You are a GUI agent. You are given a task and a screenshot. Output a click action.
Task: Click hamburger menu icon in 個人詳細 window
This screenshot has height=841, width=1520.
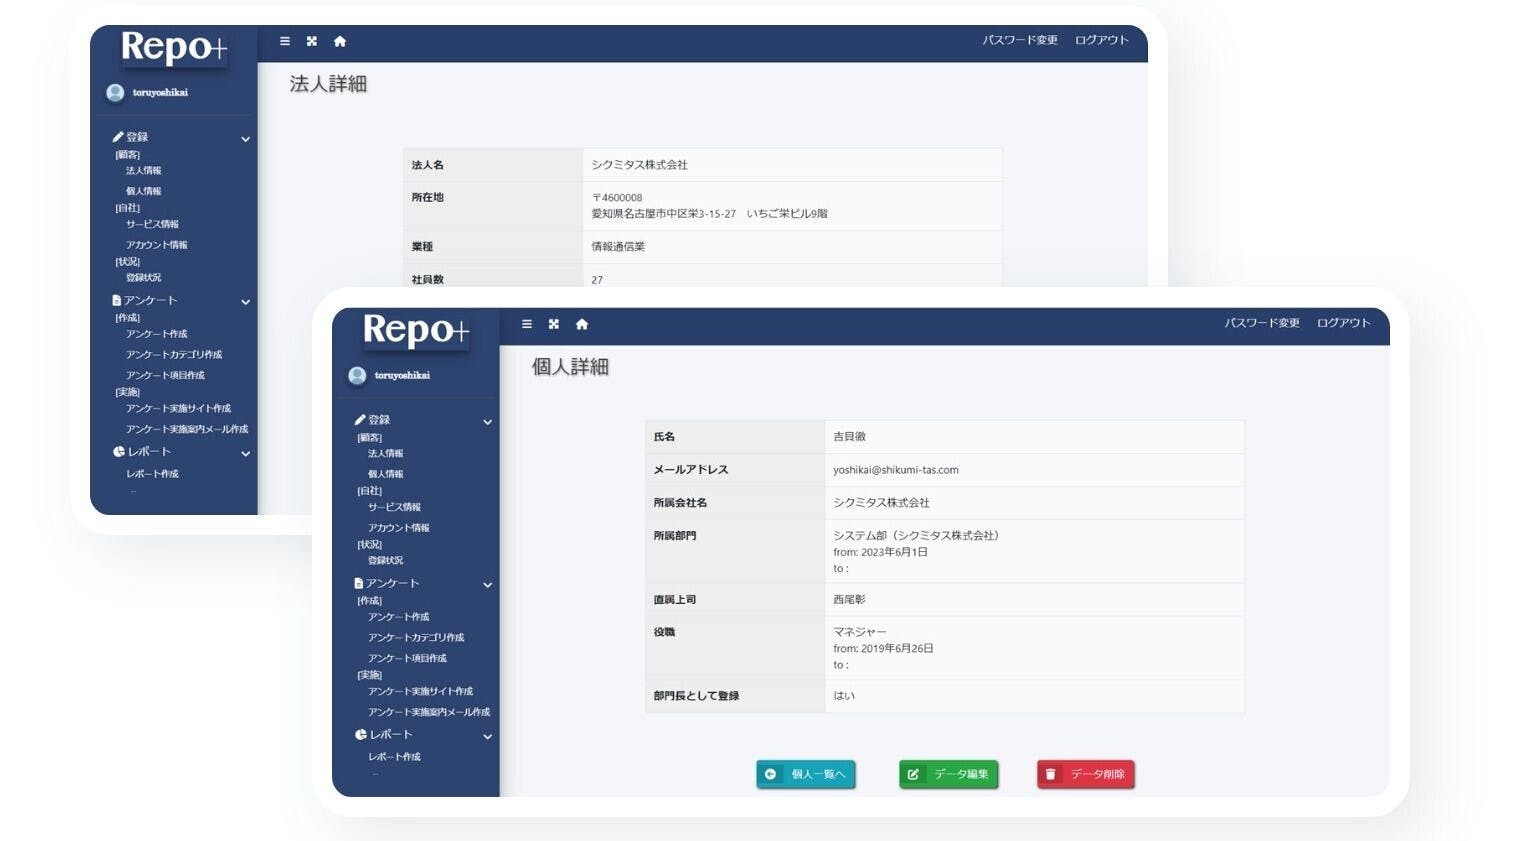point(527,324)
